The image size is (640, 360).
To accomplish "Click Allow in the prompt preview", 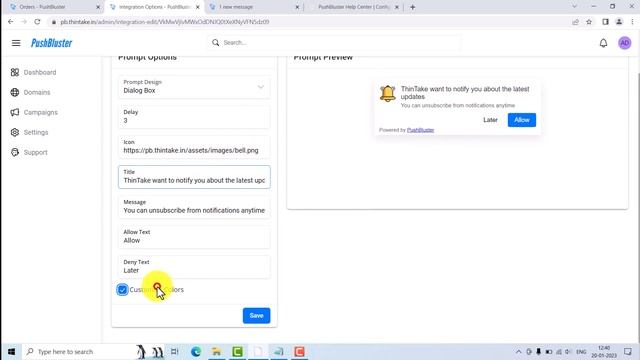I will point(522,120).
